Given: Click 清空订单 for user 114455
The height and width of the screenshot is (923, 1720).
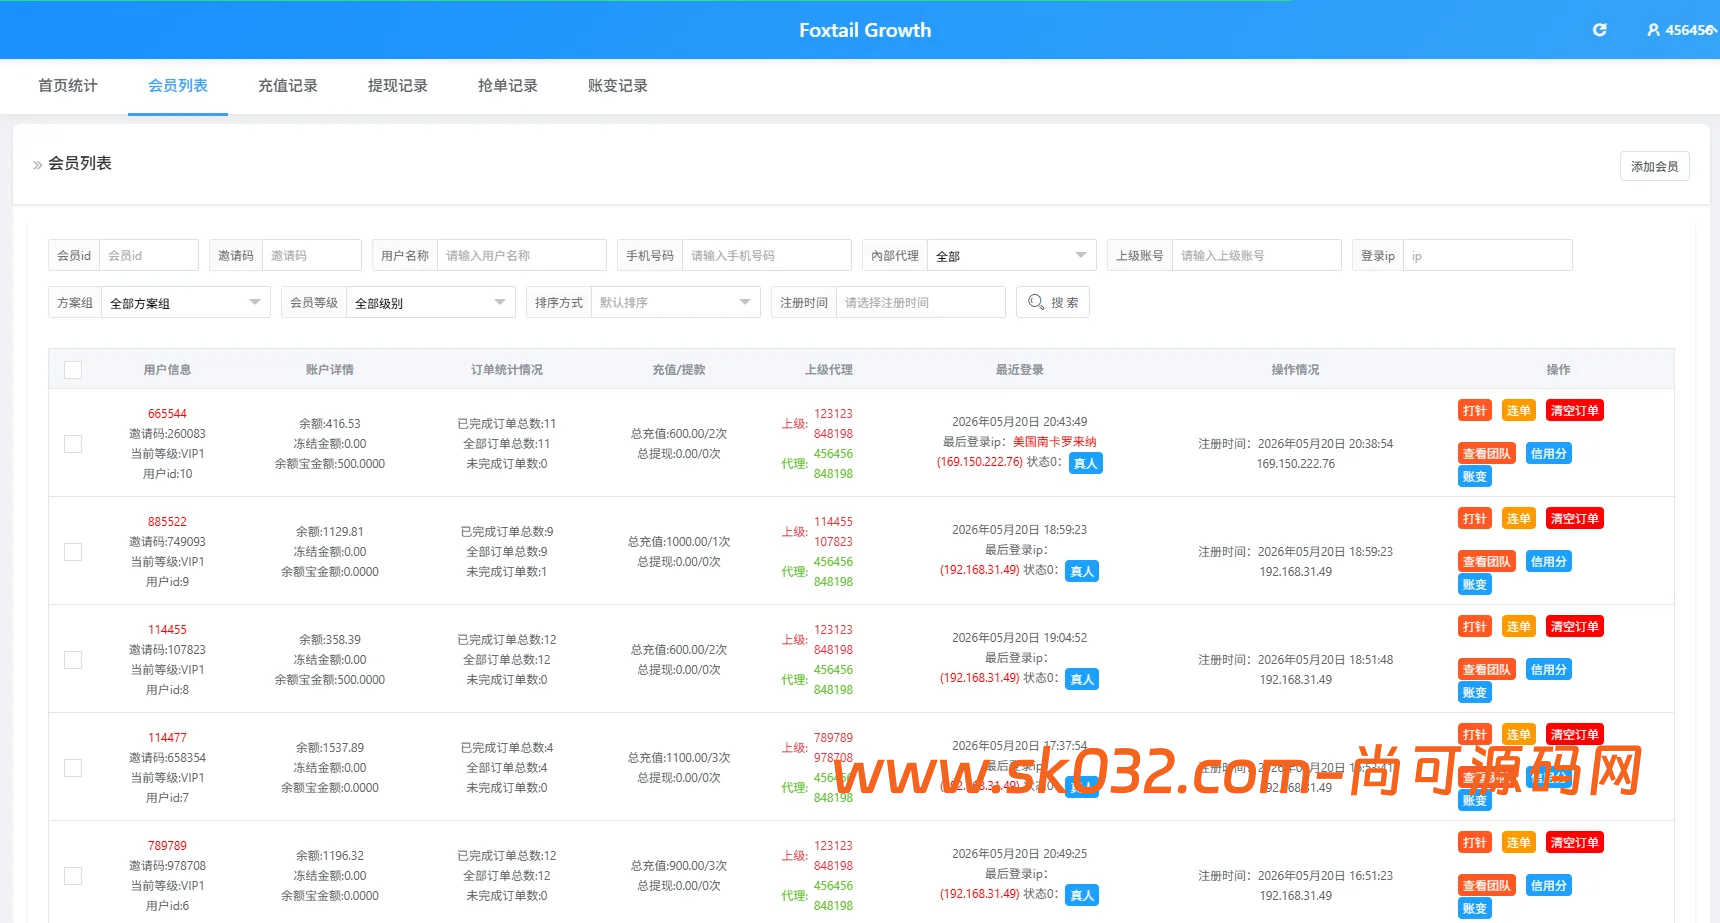Looking at the screenshot, I should [x=1574, y=627].
